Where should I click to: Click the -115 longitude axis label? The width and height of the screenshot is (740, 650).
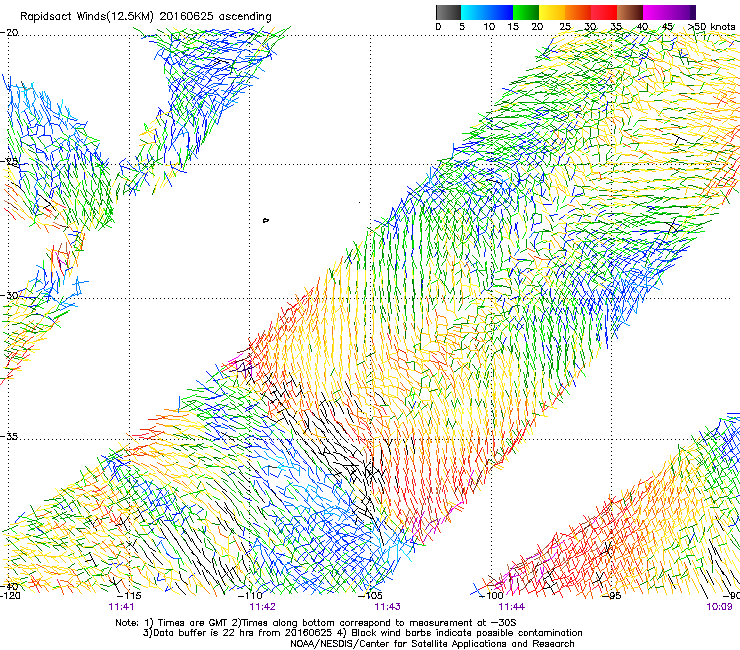[x=128, y=595]
